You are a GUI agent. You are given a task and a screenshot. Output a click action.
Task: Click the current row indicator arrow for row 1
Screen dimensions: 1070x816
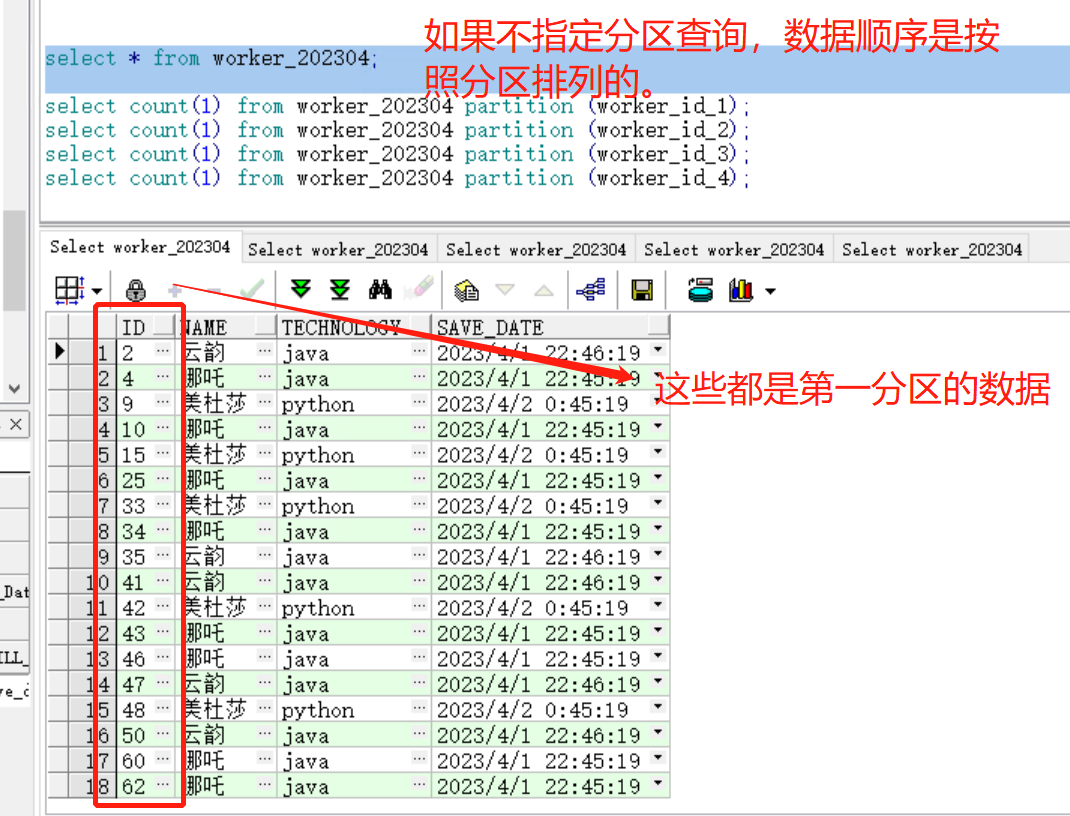(59, 351)
